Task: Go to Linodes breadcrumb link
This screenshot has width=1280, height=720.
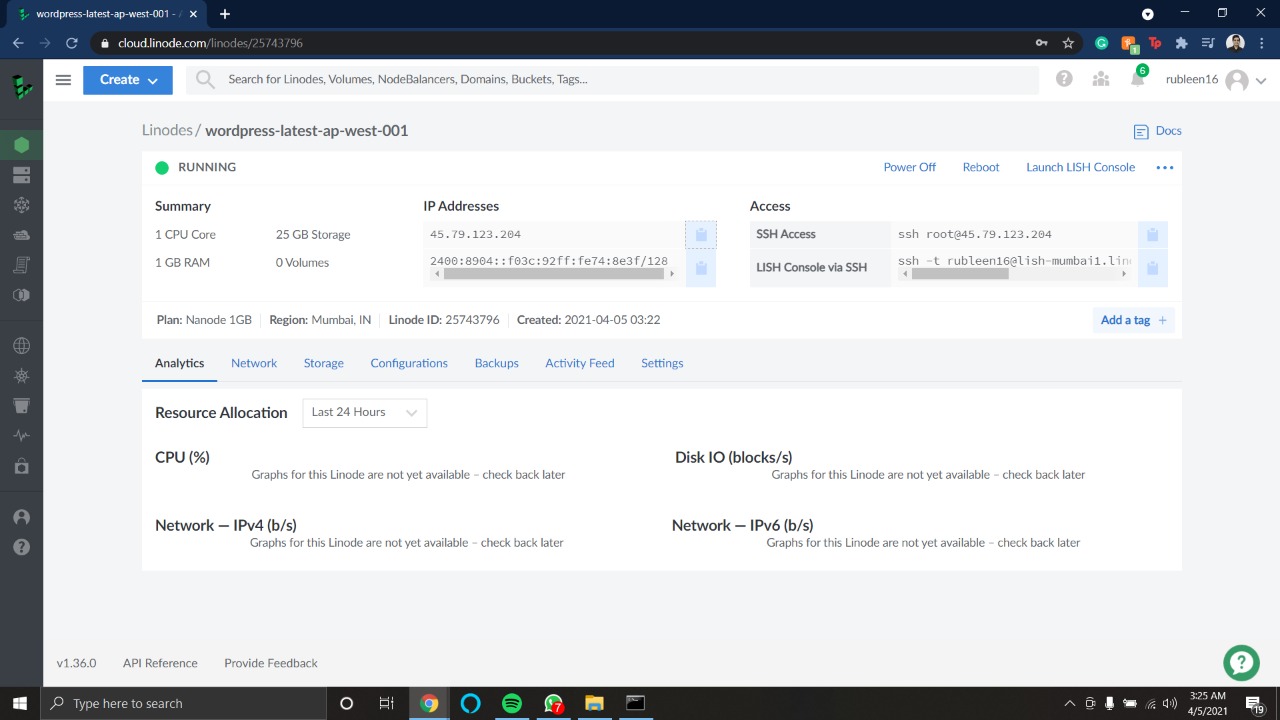Action: pyautogui.click(x=167, y=131)
